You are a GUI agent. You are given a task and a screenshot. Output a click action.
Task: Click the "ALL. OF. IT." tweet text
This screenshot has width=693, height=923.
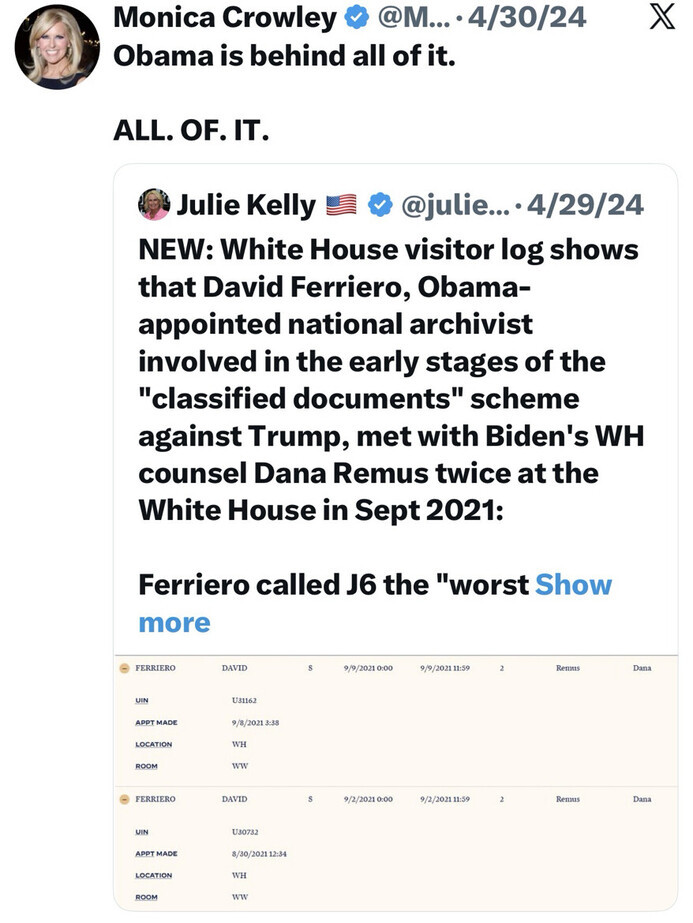pos(191,129)
